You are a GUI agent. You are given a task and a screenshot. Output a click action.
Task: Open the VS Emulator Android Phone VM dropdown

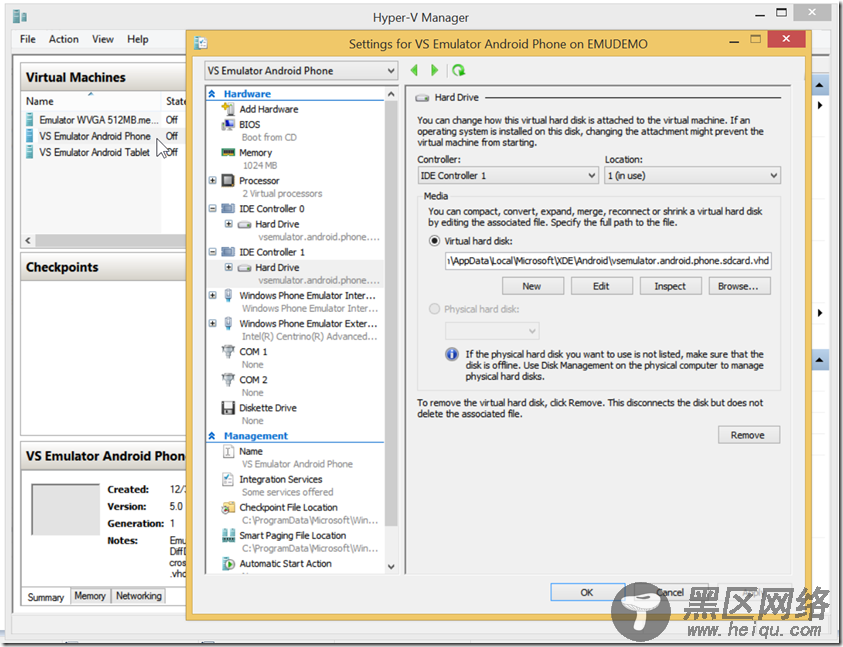coord(301,71)
